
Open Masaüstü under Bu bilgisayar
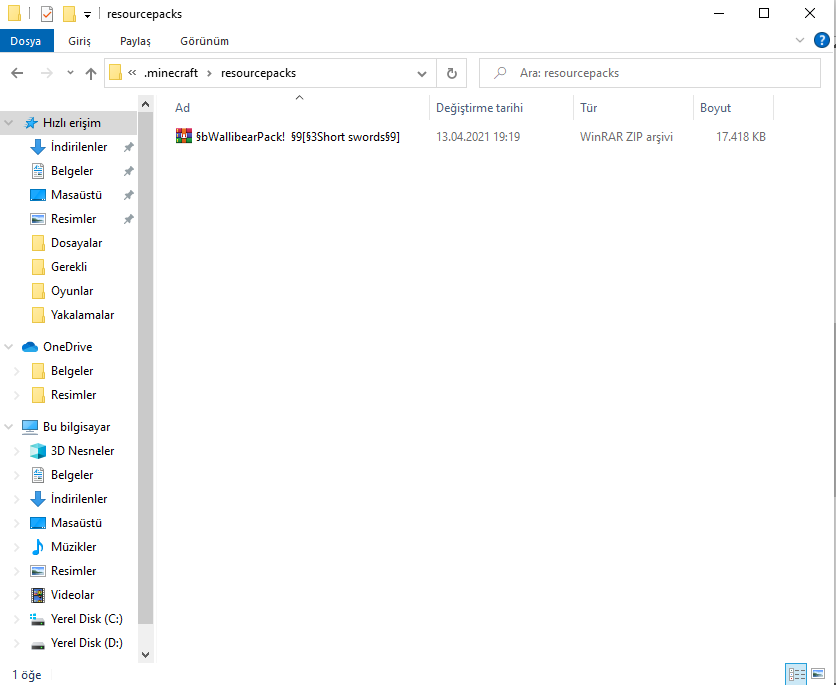[76, 523]
